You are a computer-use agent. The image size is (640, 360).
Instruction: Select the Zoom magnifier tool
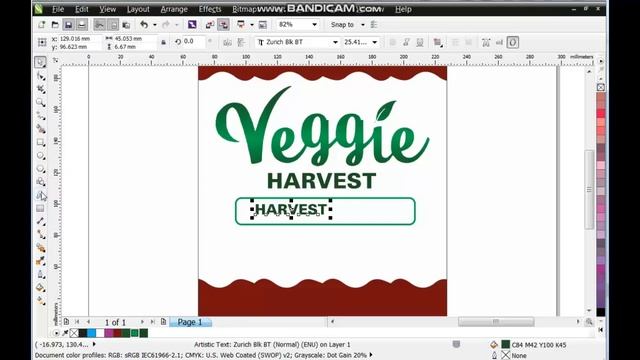click(40, 102)
